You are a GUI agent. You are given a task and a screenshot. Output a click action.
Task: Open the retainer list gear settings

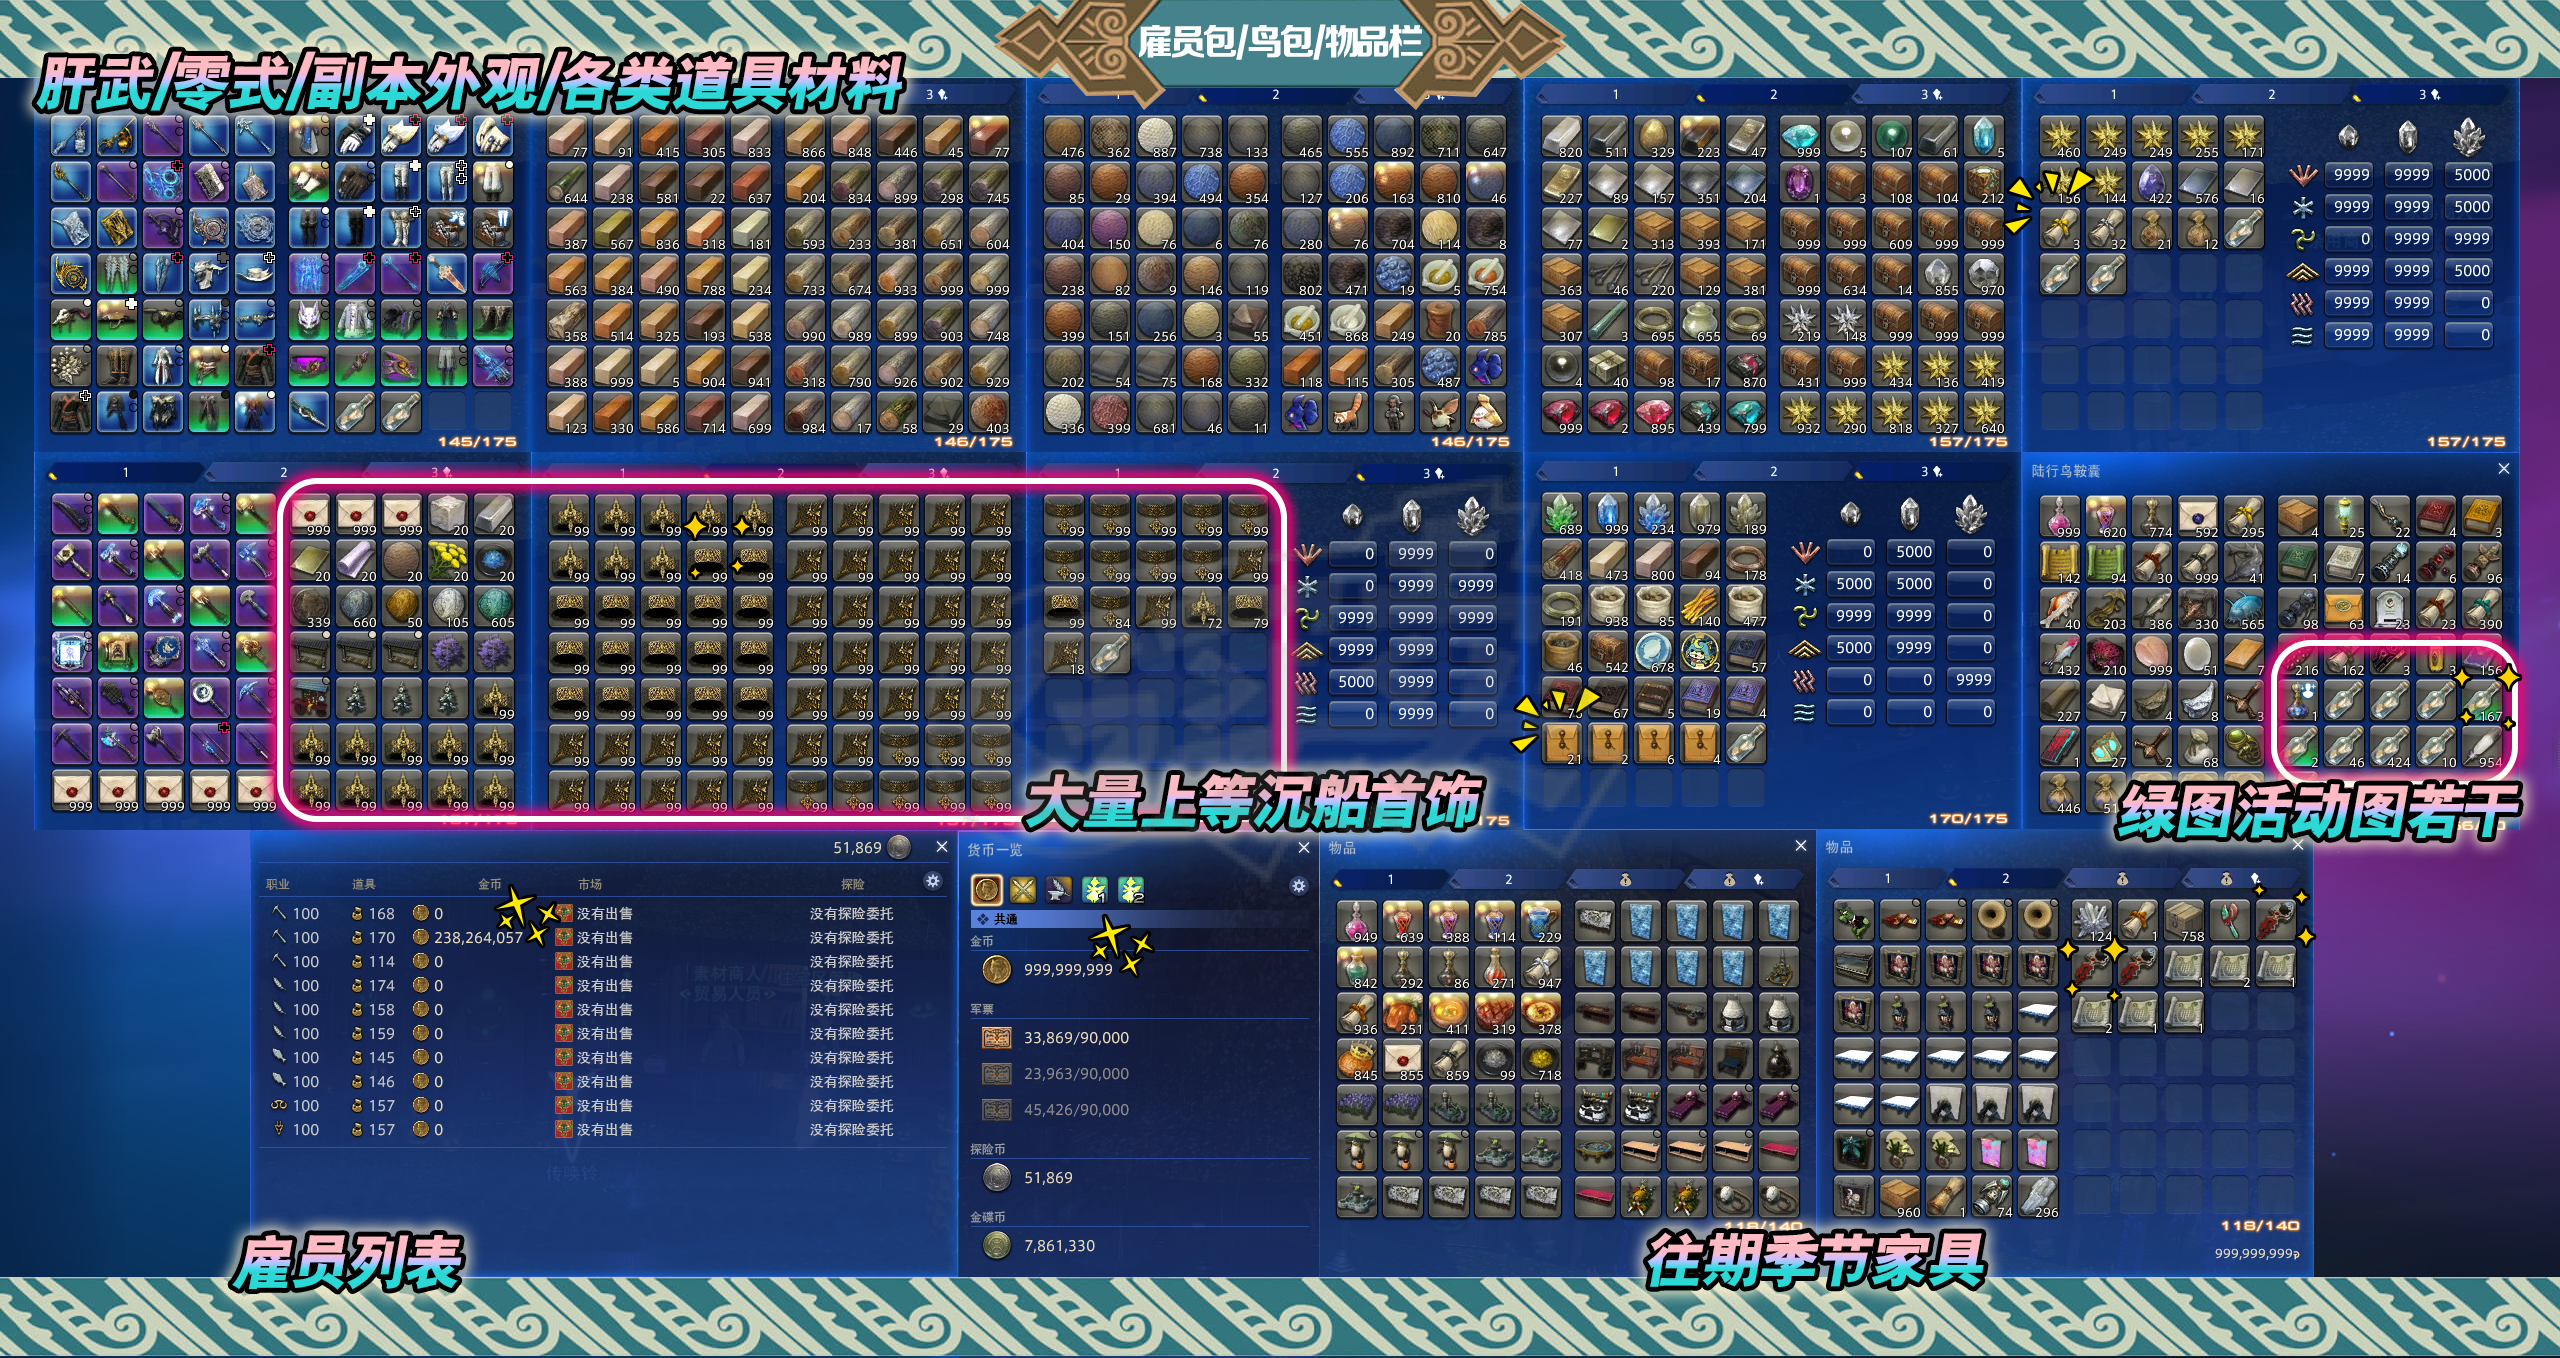coord(932,881)
